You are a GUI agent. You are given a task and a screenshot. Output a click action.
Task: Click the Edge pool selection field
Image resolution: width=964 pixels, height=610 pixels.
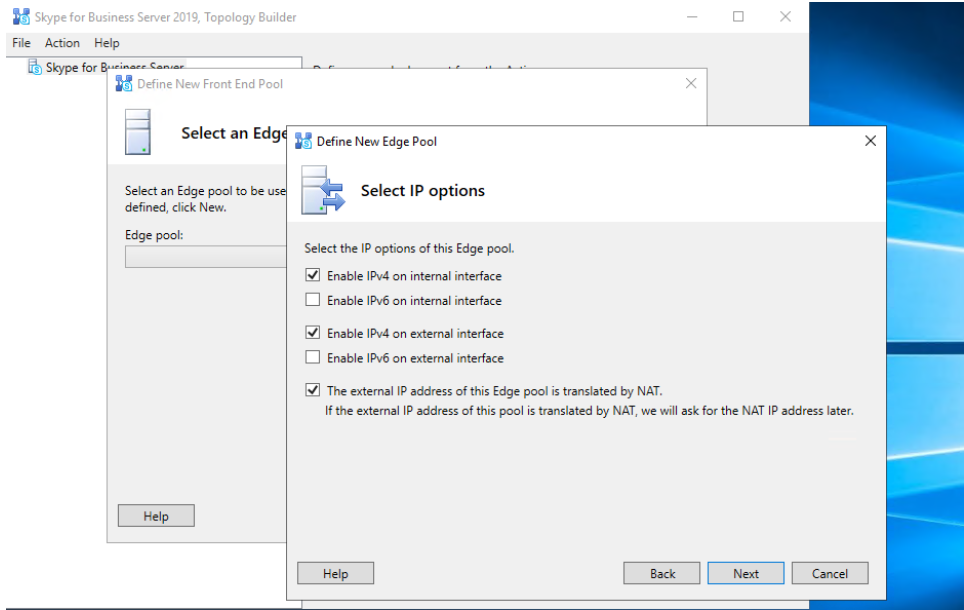(205, 257)
